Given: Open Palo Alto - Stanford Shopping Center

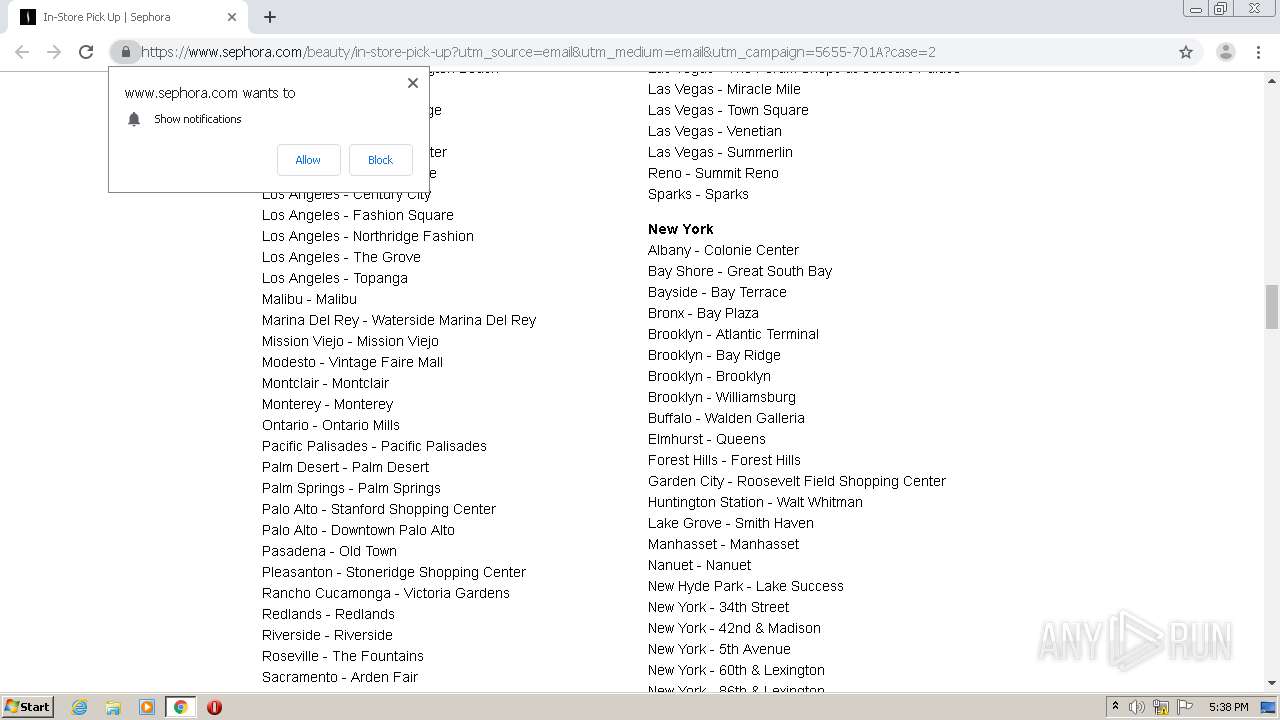Looking at the screenshot, I should pos(379,509).
